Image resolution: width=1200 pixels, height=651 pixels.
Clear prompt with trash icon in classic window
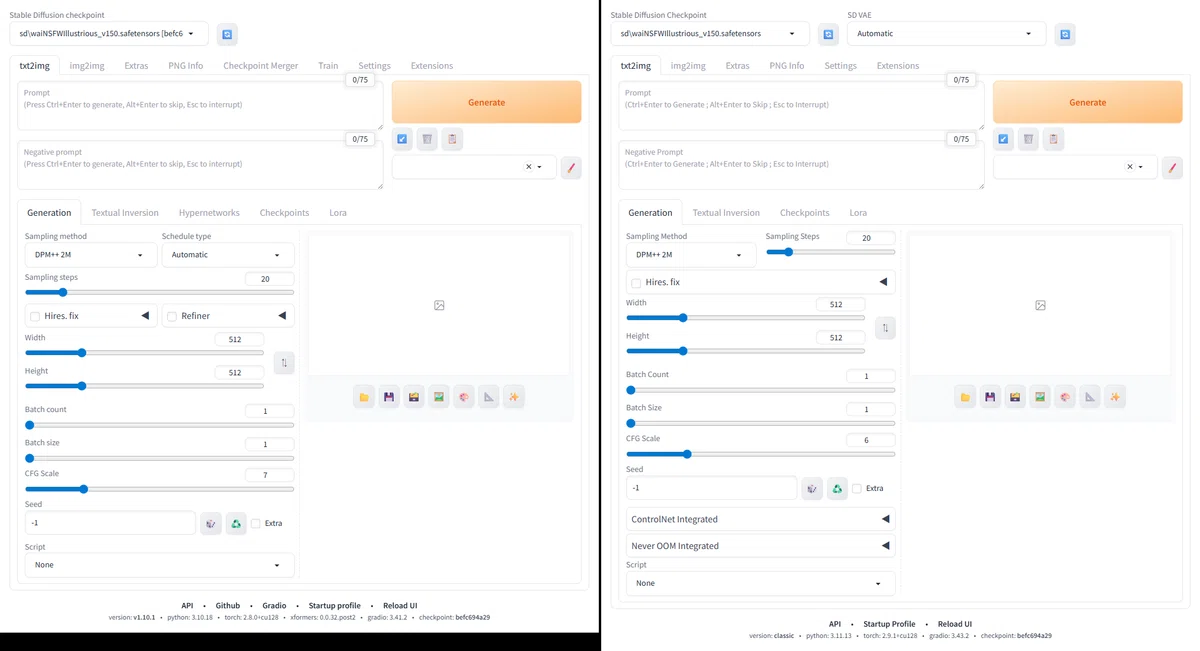tap(1028, 139)
